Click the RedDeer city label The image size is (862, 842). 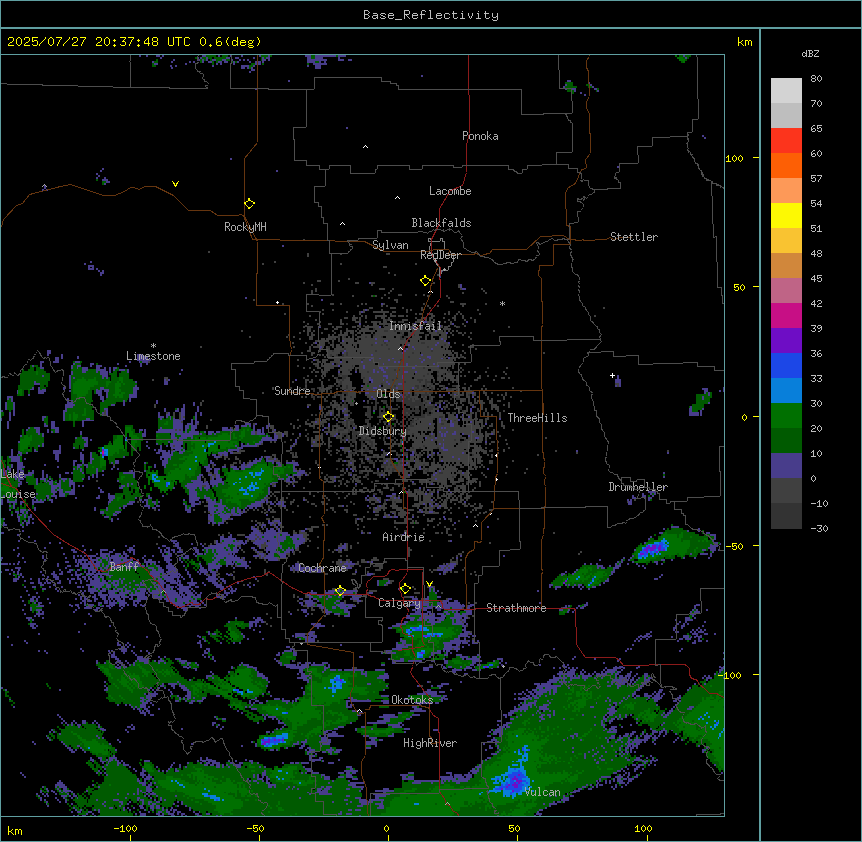pyautogui.click(x=440, y=255)
